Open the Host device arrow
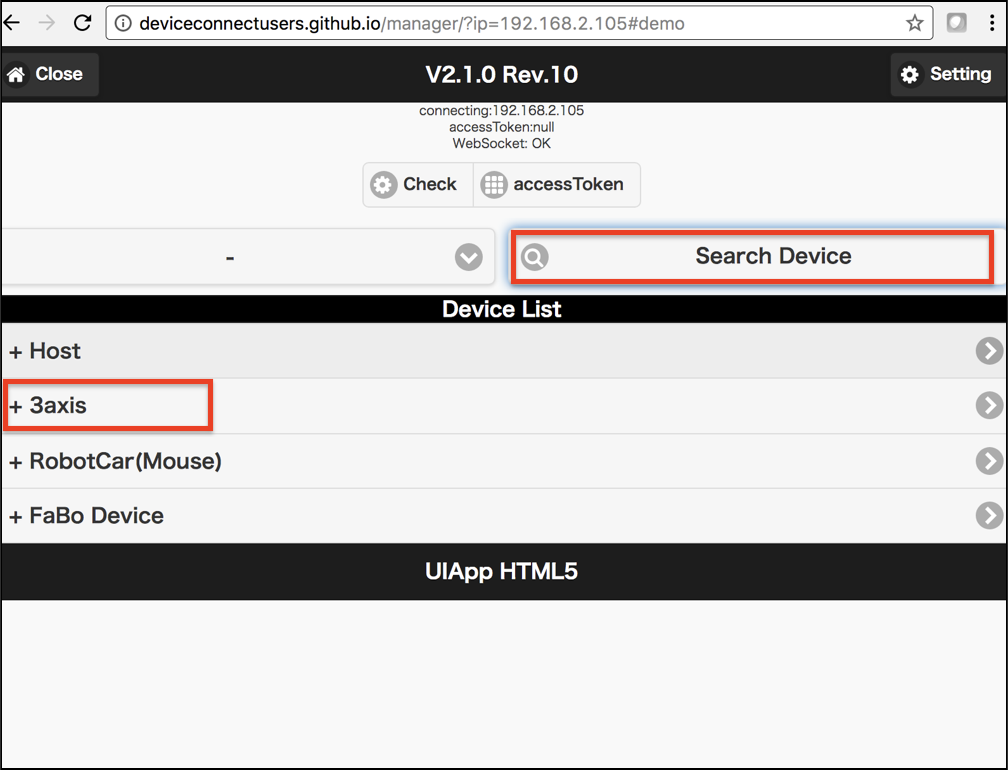The height and width of the screenshot is (770, 1008). tap(989, 350)
